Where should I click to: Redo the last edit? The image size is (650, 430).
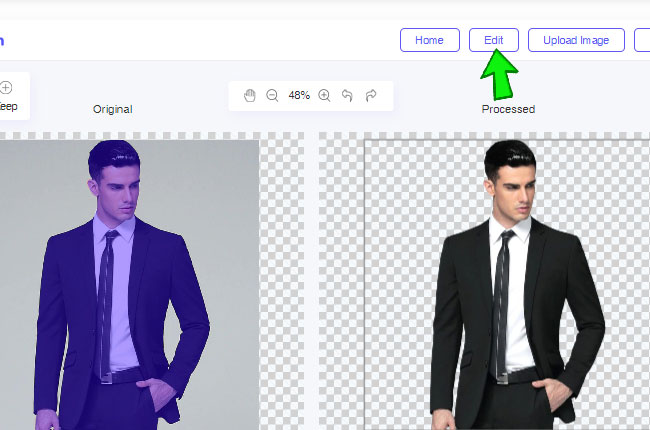point(371,95)
